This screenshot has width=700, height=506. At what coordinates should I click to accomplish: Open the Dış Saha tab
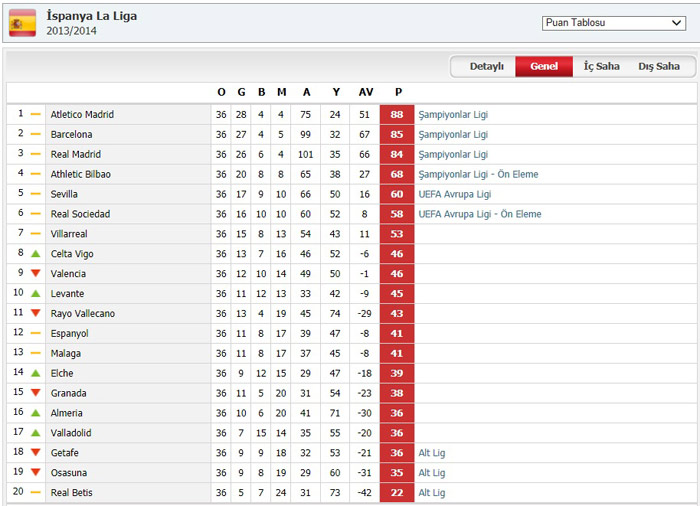pyautogui.click(x=659, y=67)
